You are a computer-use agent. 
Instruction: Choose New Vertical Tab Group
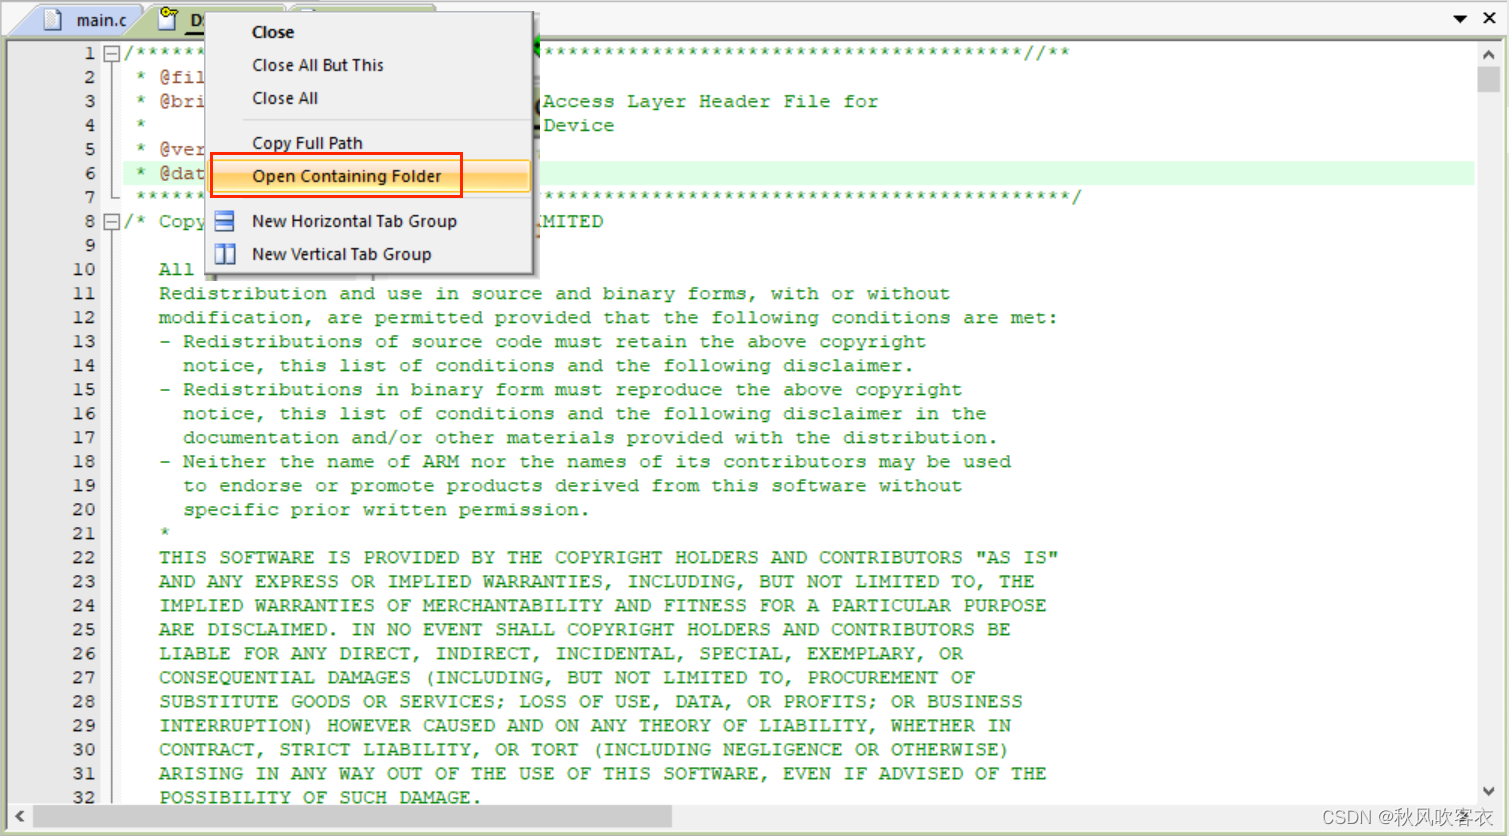(x=341, y=254)
